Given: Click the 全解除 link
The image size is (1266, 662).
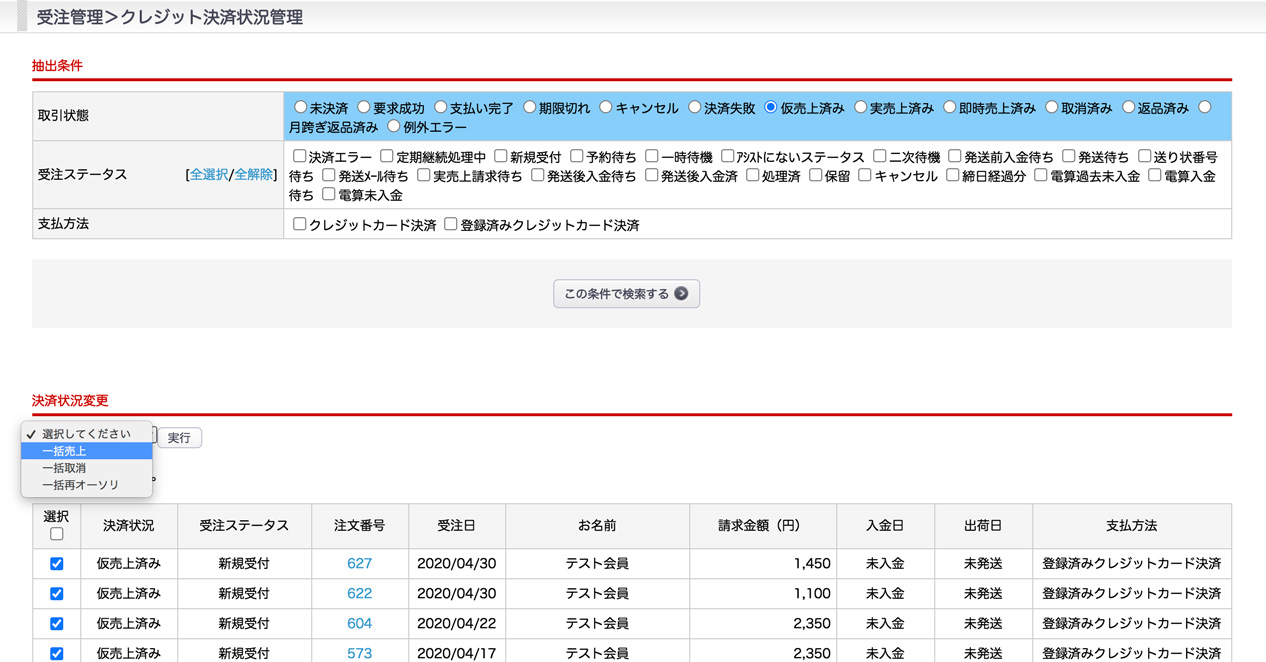Looking at the screenshot, I should point(253,175).
